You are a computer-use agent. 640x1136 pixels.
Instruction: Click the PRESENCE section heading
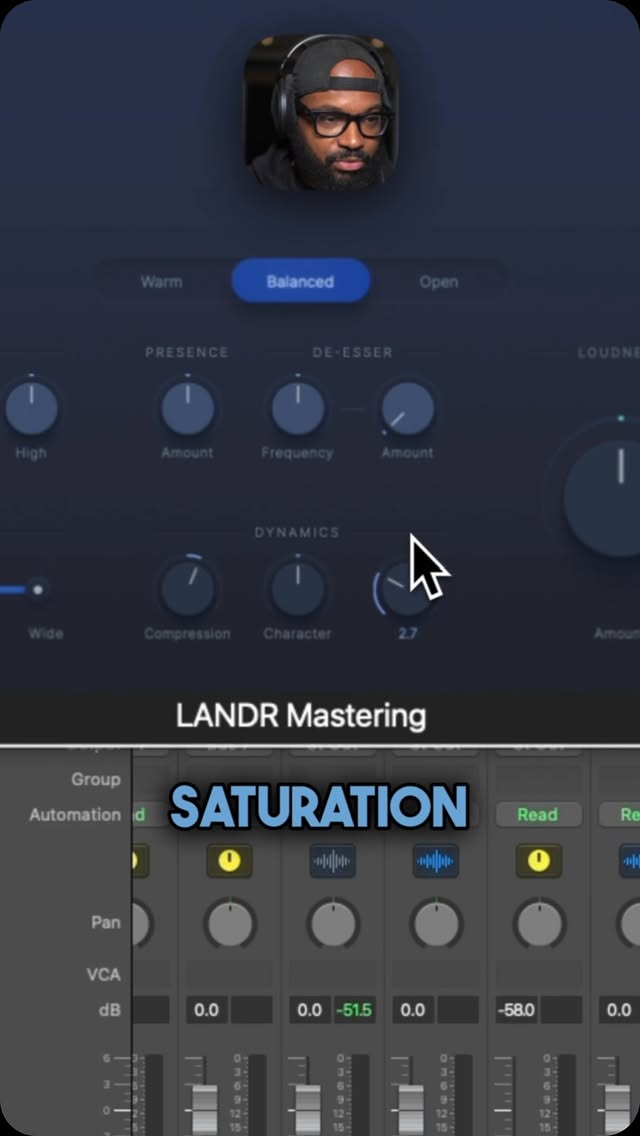pyautogui.click(x=187, y=353)
